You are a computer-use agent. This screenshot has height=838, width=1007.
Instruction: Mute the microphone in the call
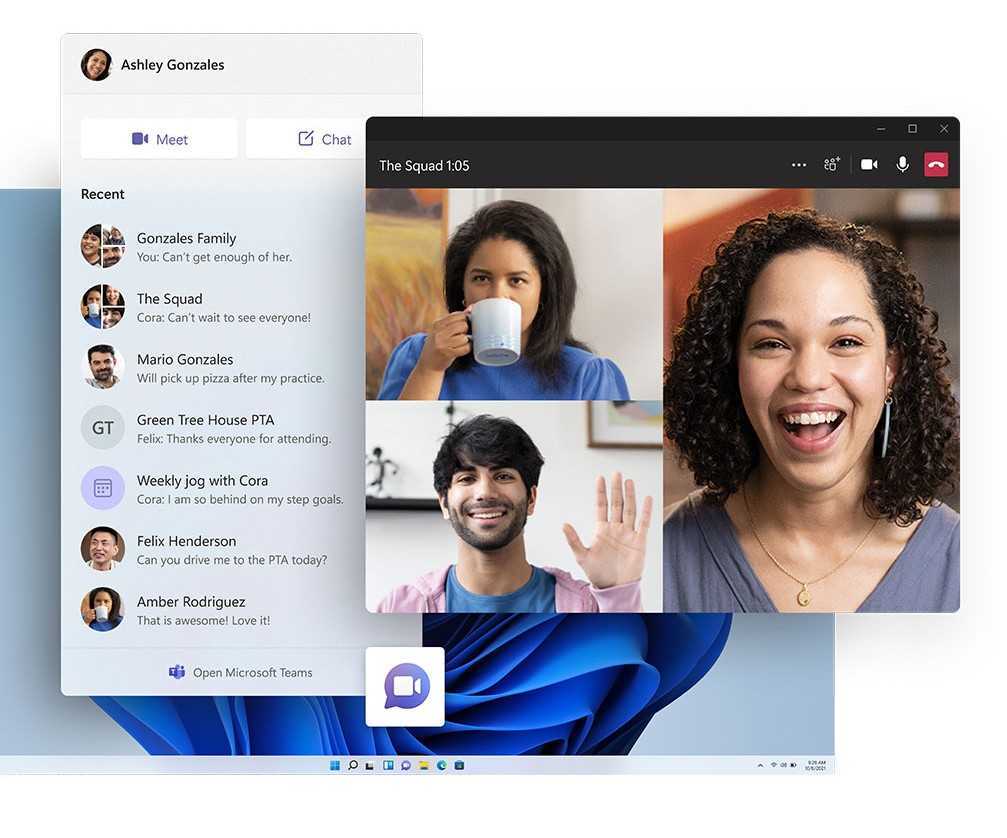[902, 165]
